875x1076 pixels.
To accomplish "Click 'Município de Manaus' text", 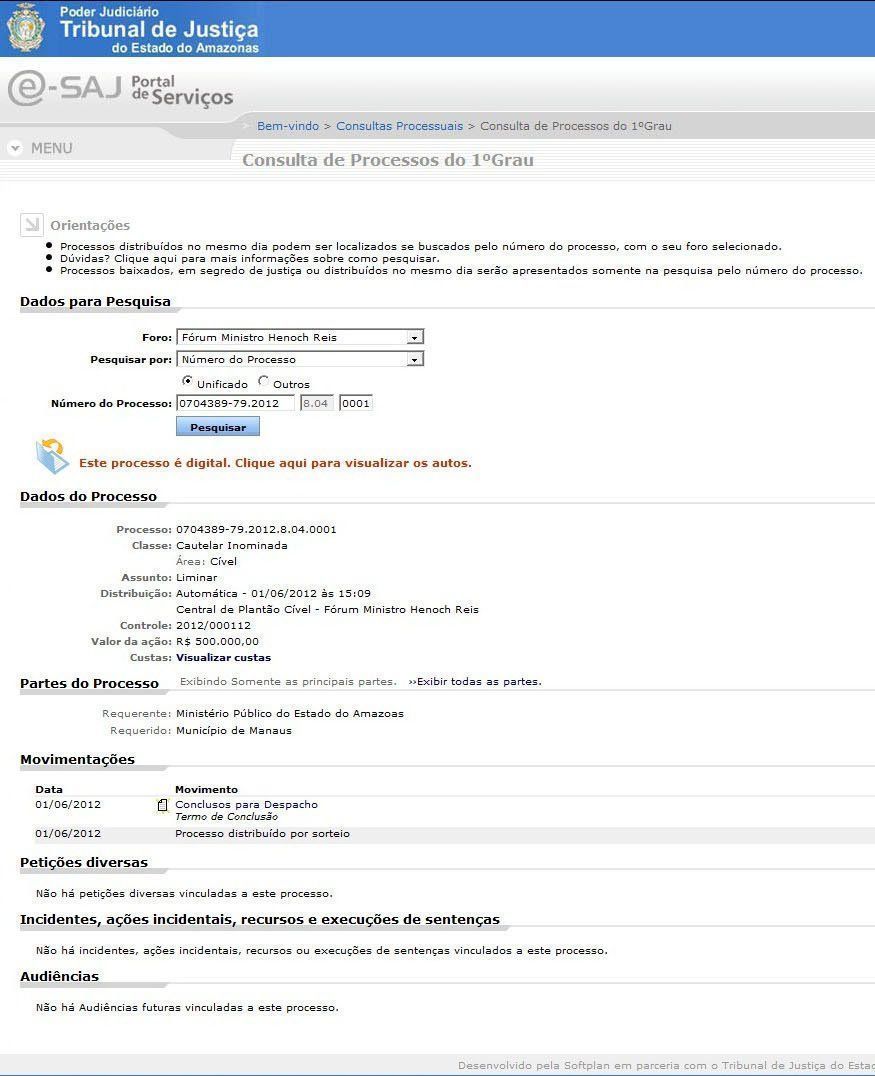I will tap(234, 731).
